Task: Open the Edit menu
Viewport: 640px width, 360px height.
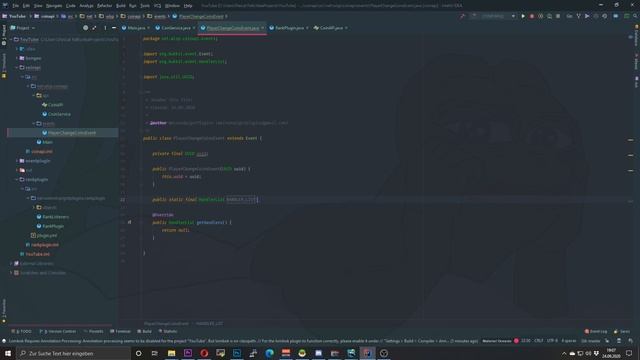Action: click(x=26, y=6)
